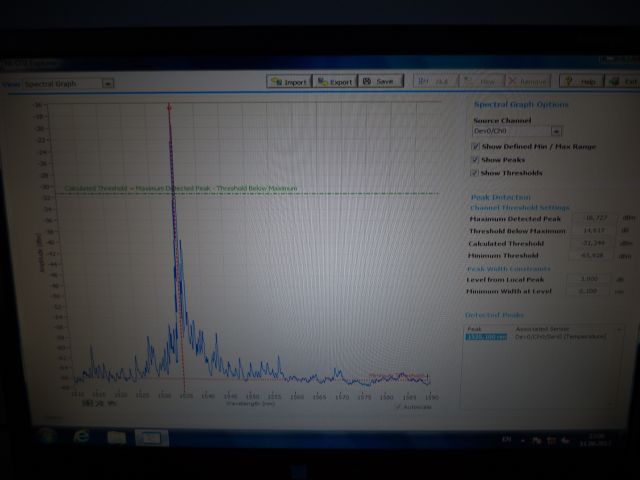Launch Internet Explorer from the taskbar
The image size is (640, 480).
point(81,437)
